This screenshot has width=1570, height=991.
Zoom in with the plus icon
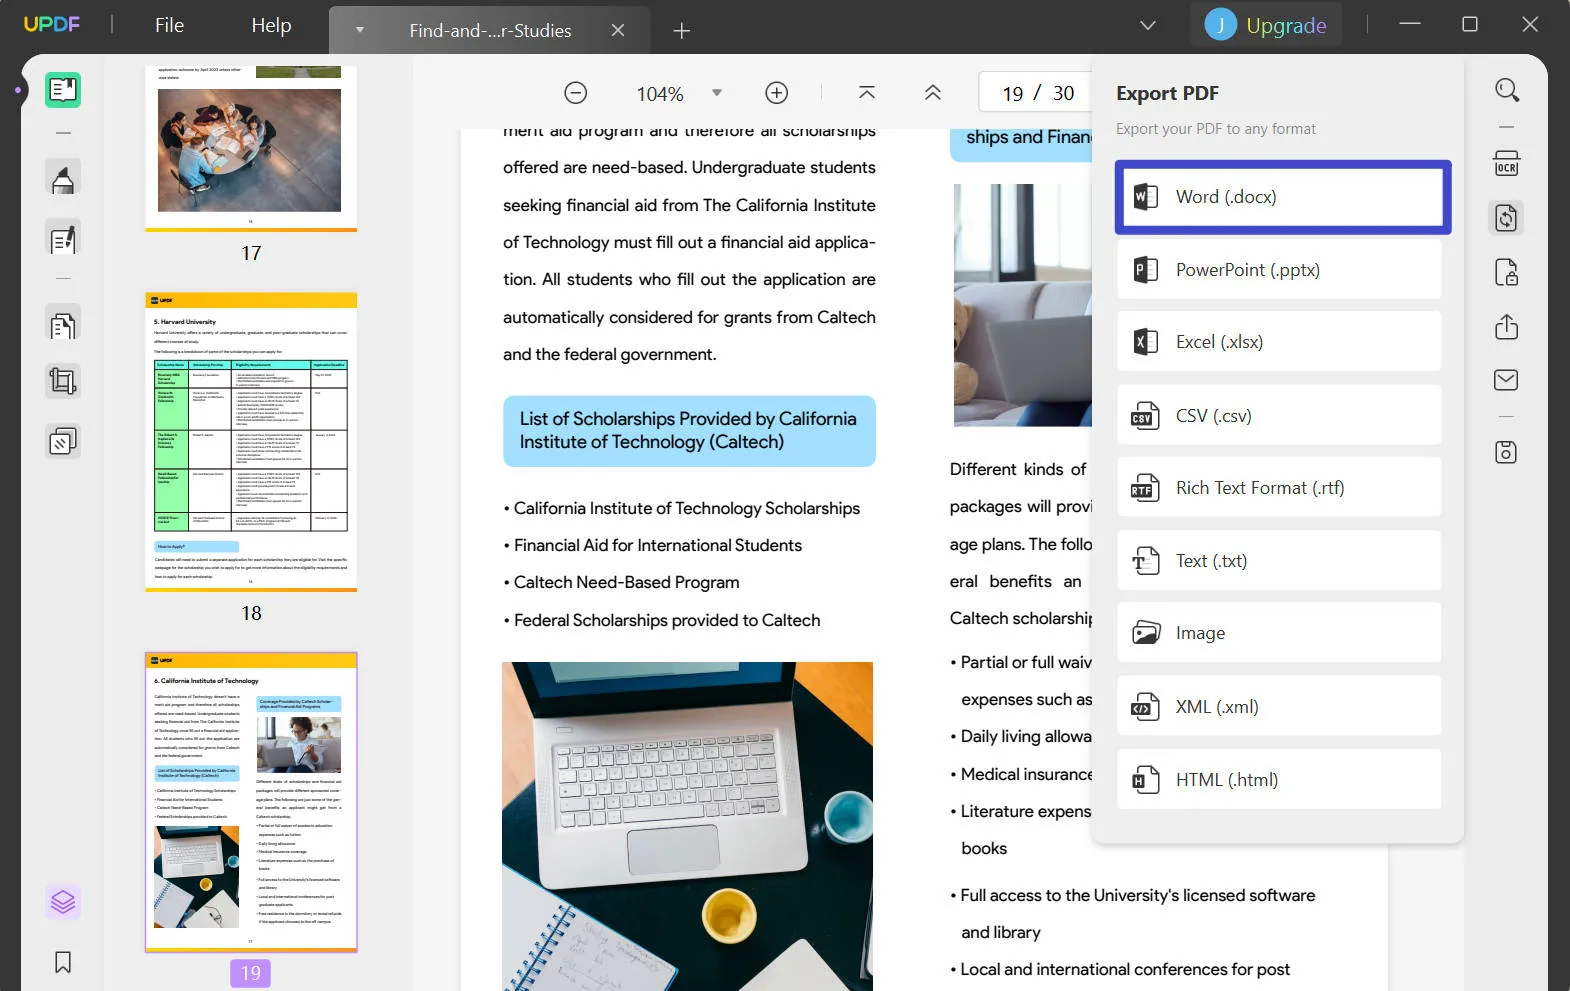777,93
